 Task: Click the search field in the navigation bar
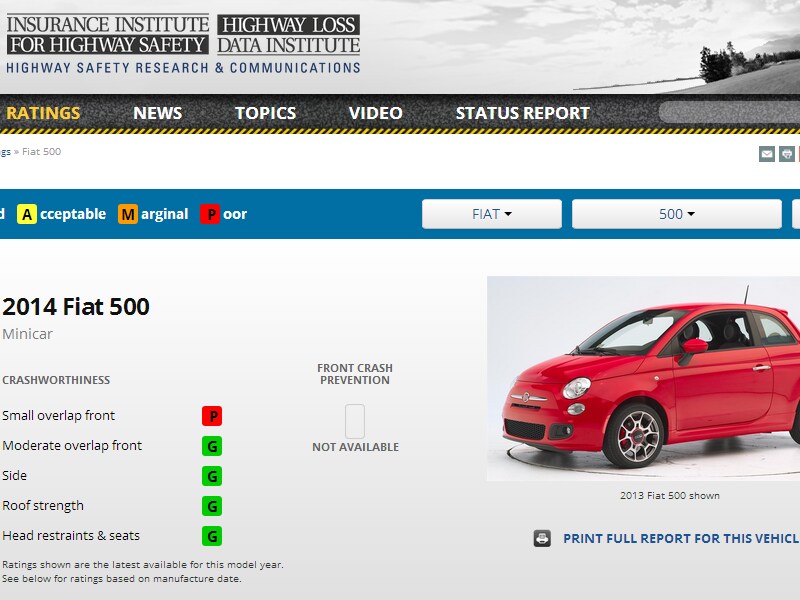pyautogui.click(x=730, y=112)
